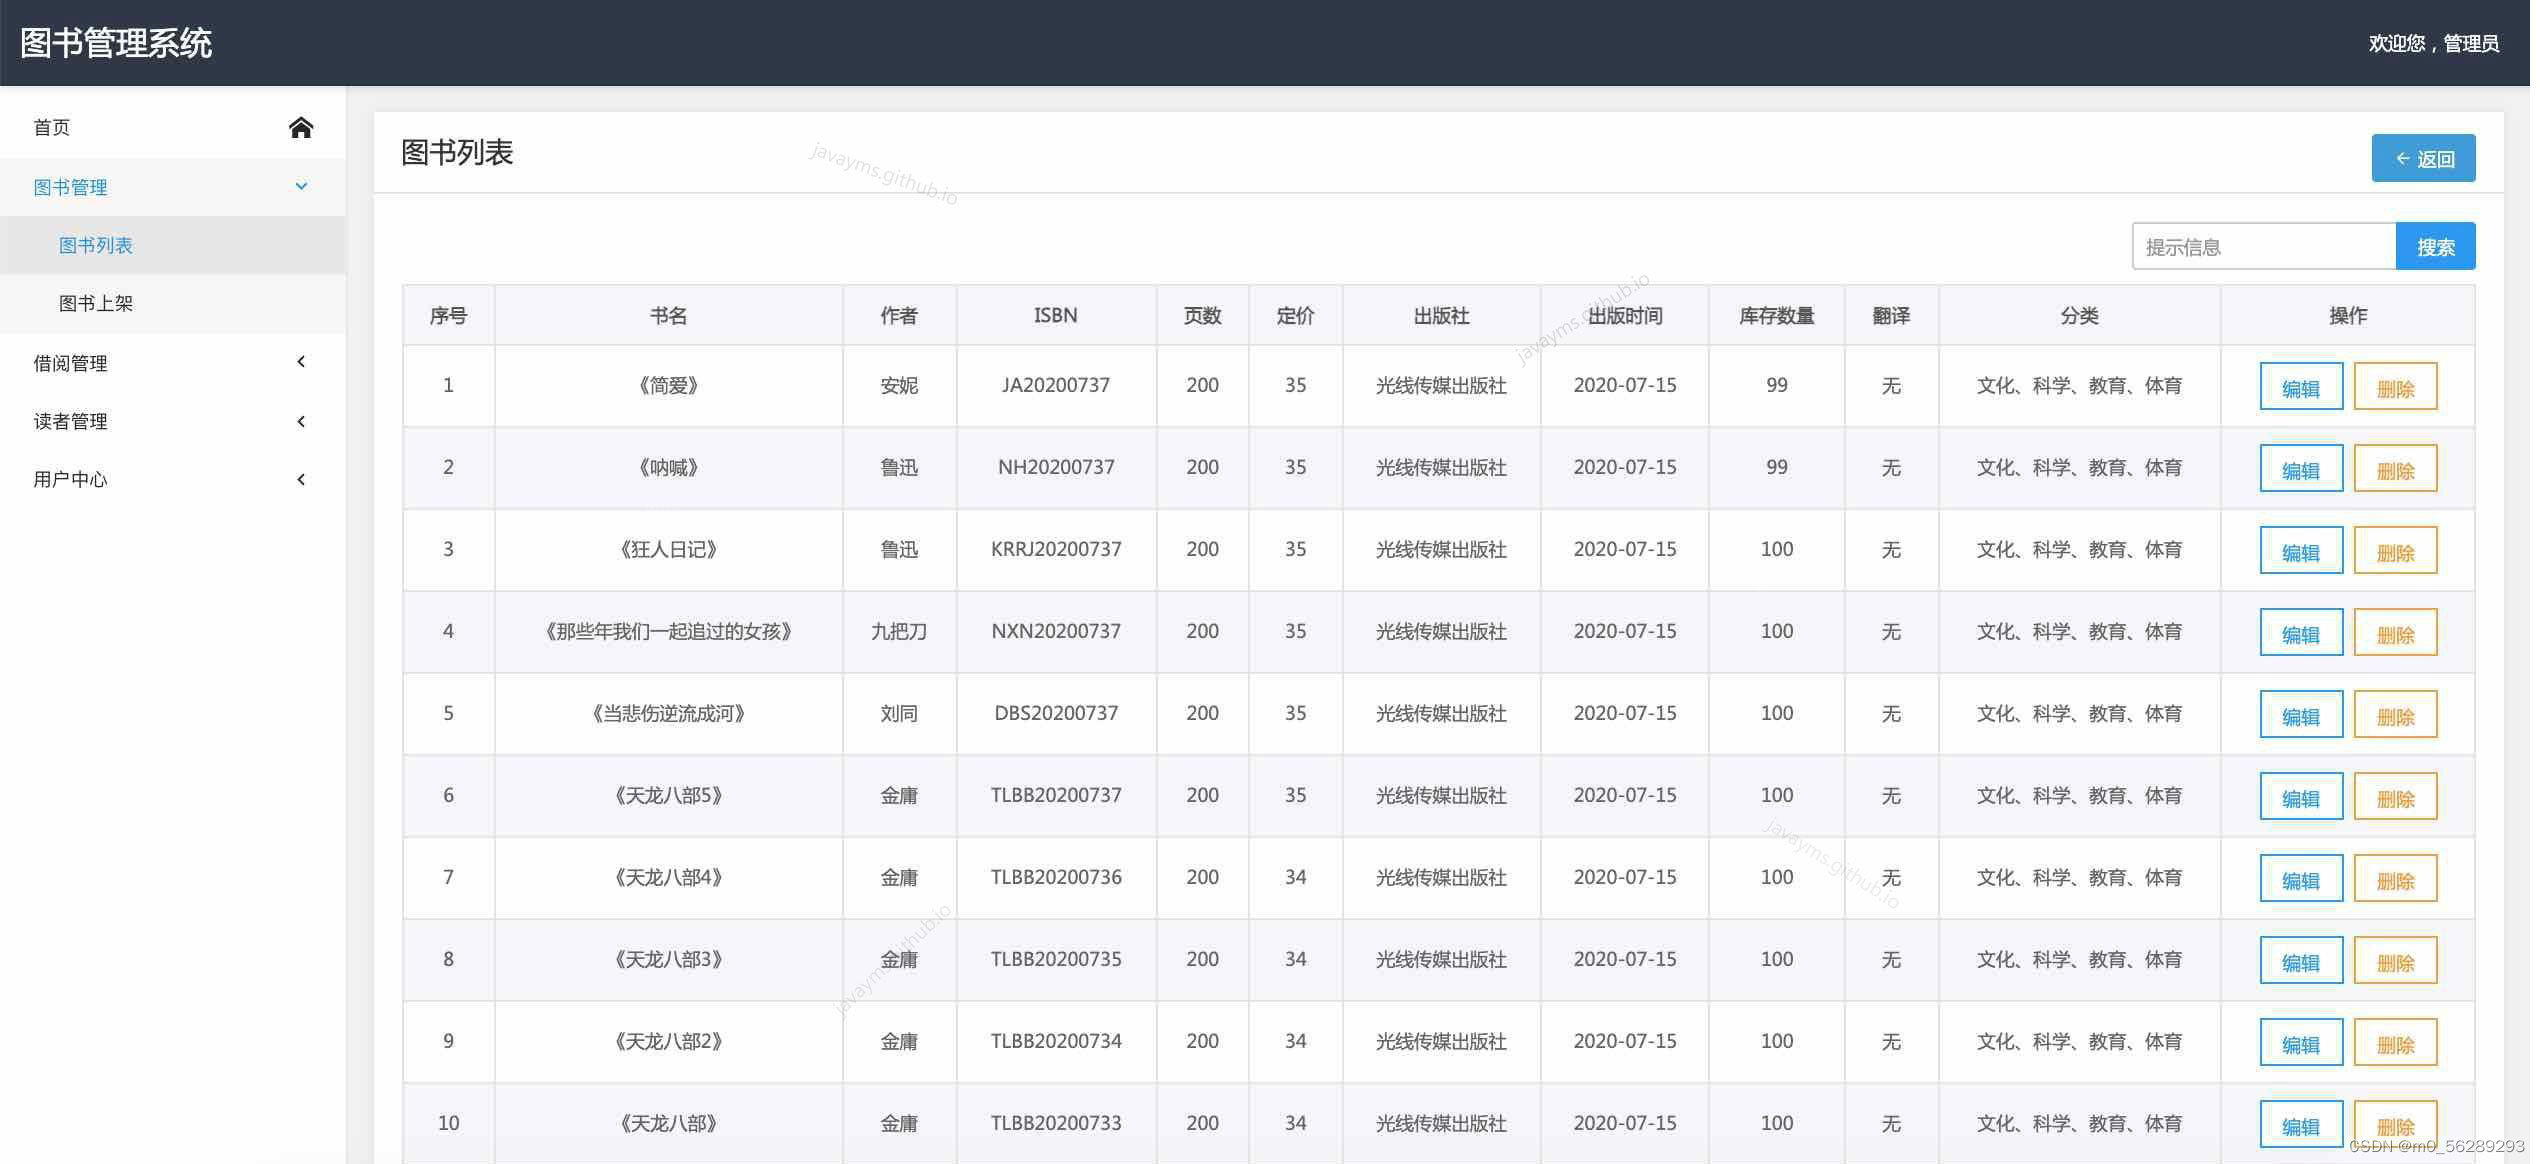This screenshot has width=2540, height=1164.
Task: Expand the 读者管理 menu arrow
Action: click(x=301, y=421)
